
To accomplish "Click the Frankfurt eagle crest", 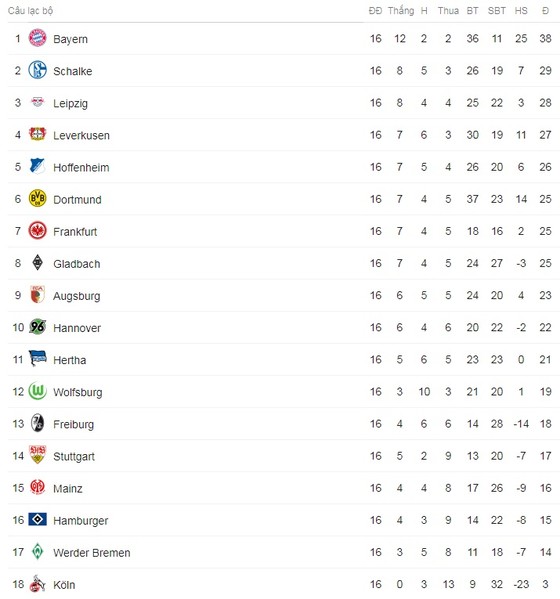I will point(37,231).
